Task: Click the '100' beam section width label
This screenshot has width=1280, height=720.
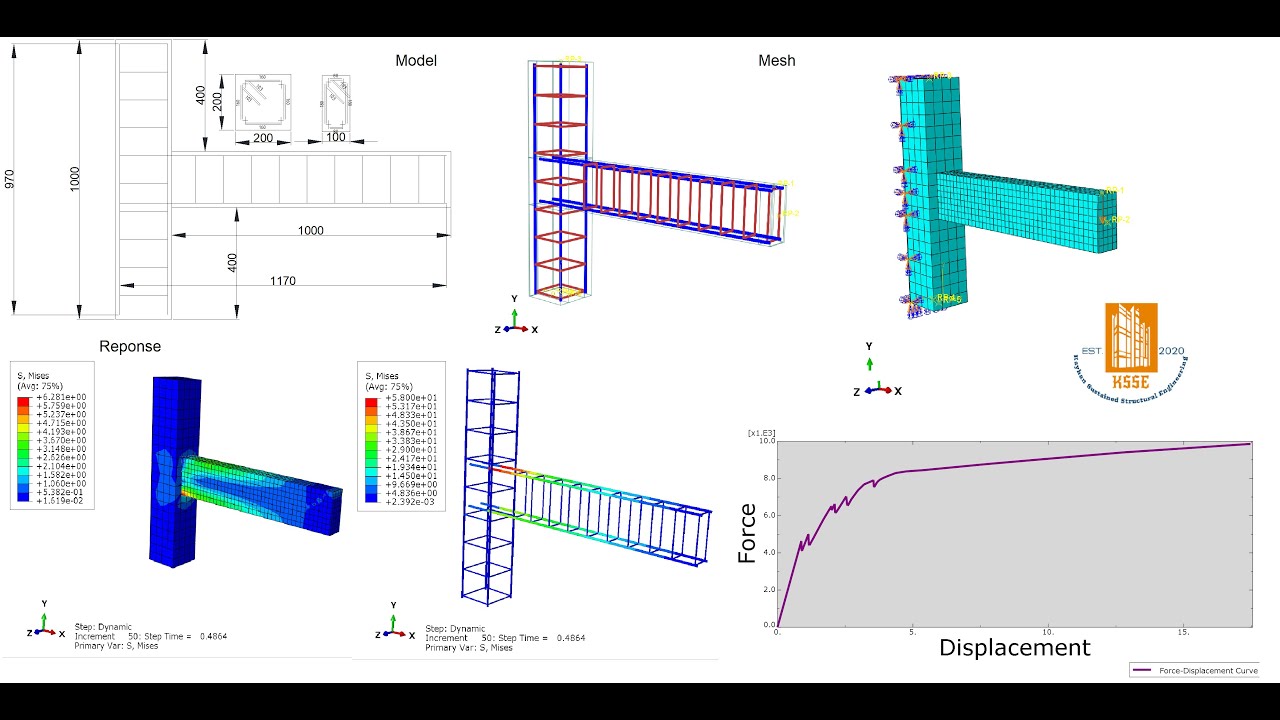Action: (x=336, y=137)
